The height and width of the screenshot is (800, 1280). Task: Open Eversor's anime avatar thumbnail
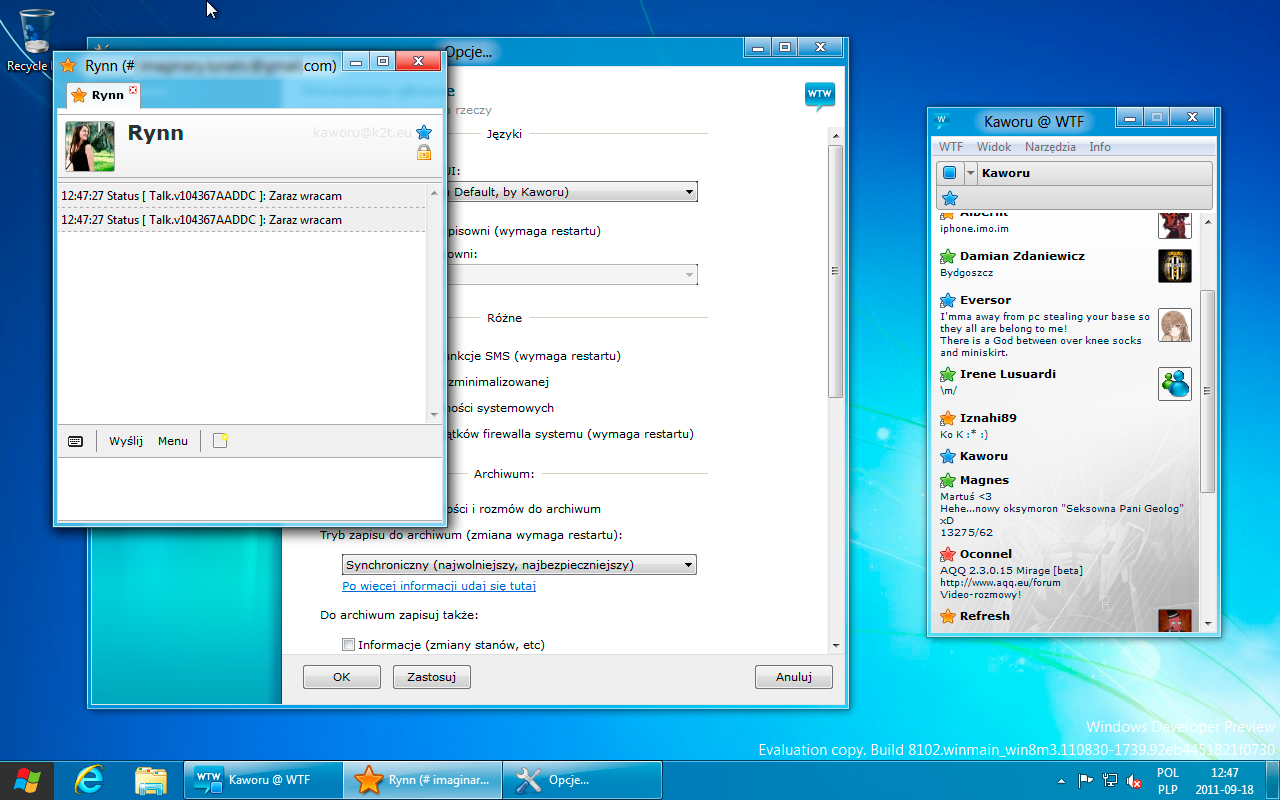pos(1175,325)
